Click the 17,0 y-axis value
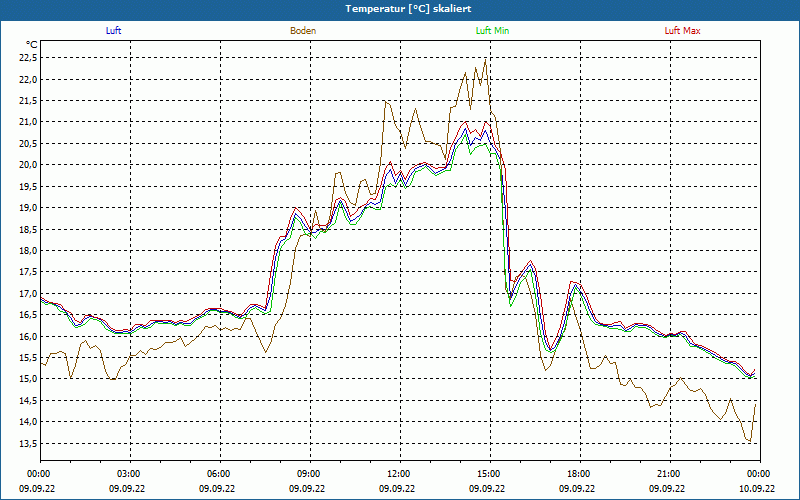Viewport: 800px width, 500px height. tap(27, 293)
